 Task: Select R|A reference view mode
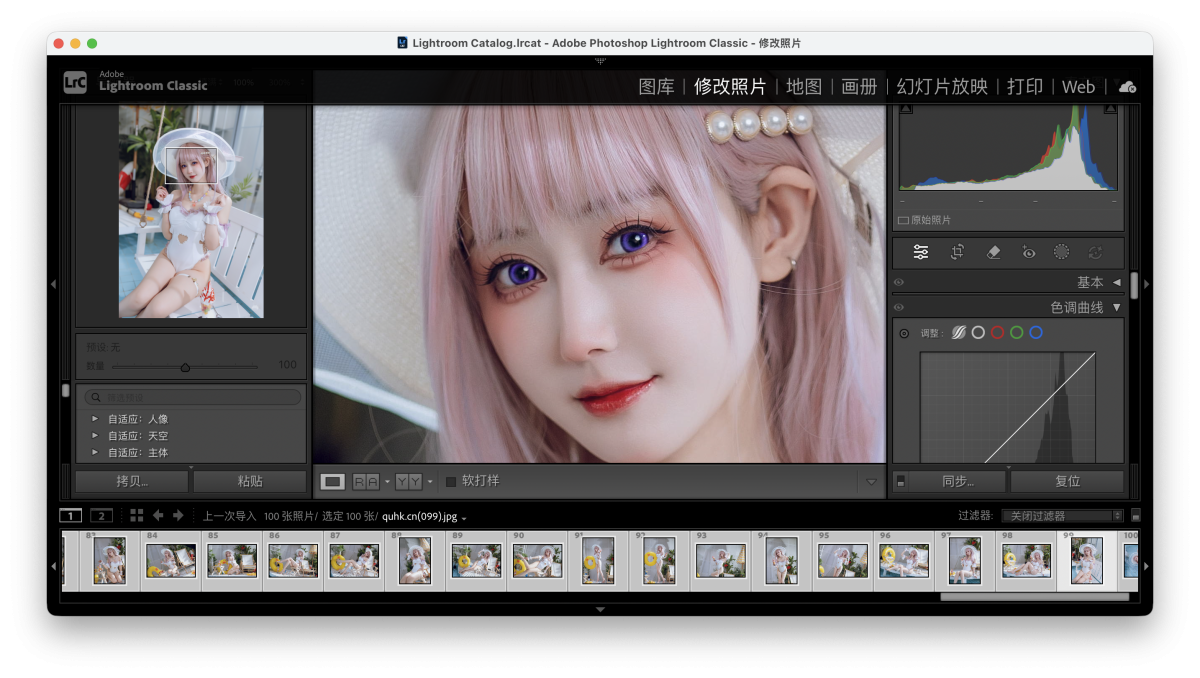click(366, 481)
